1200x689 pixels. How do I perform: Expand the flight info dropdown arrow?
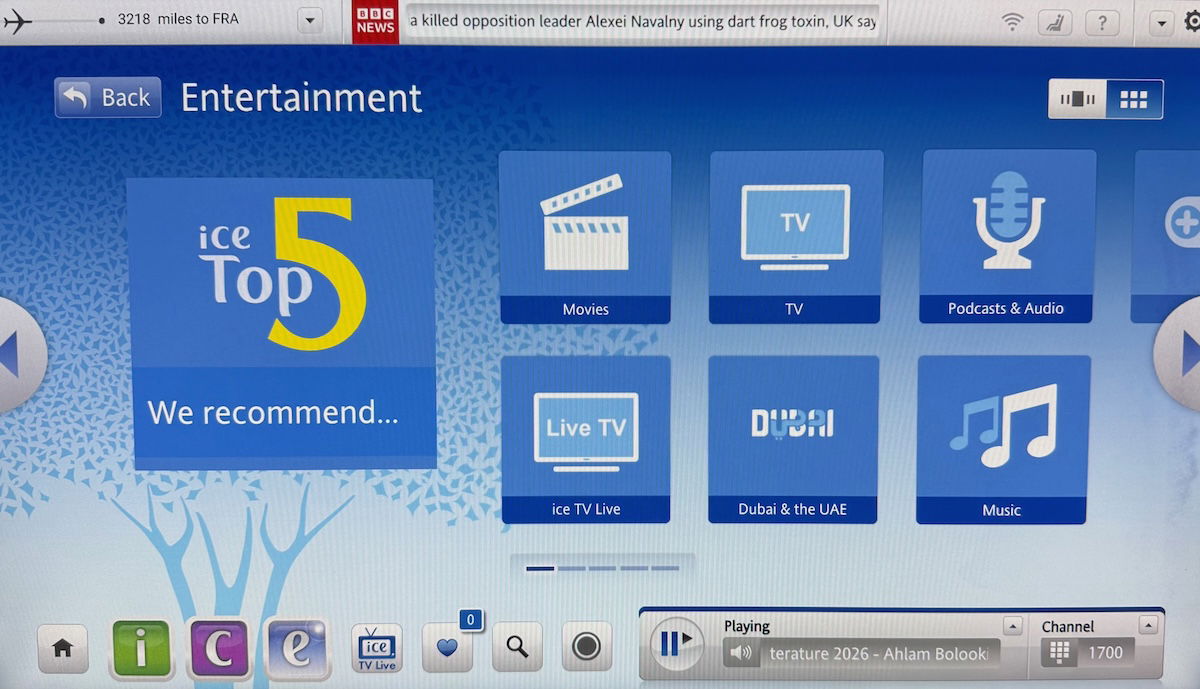click(309, 21)
